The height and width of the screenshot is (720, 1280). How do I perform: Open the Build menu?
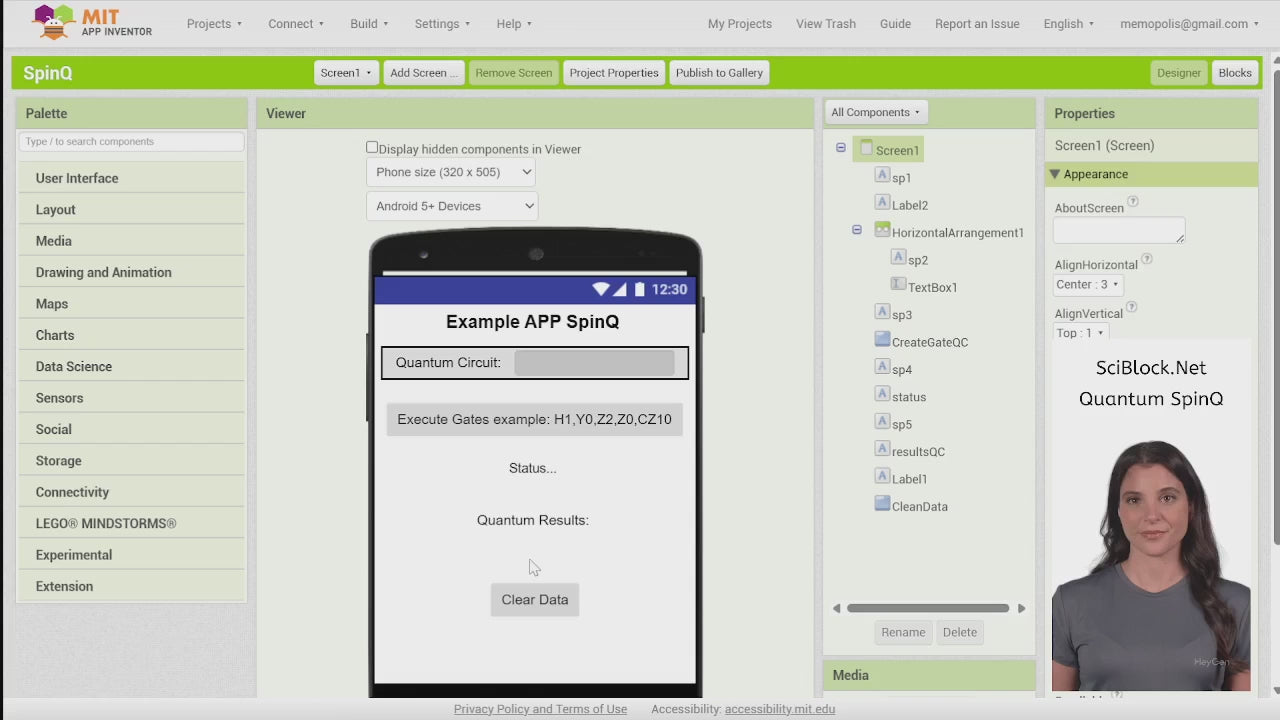369,24
